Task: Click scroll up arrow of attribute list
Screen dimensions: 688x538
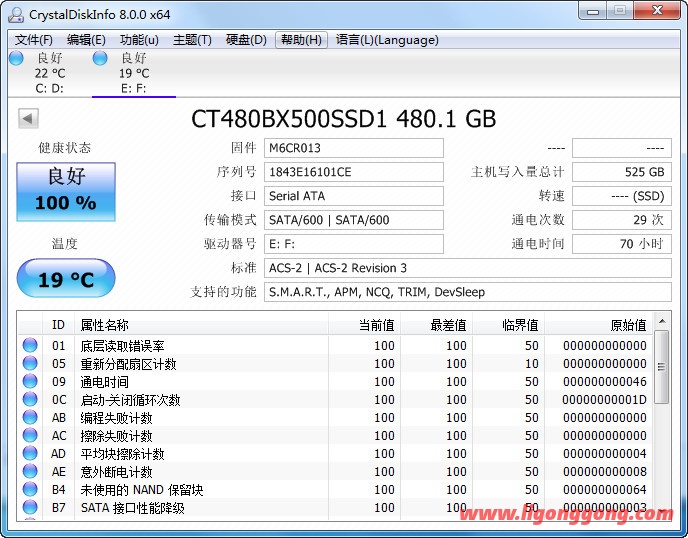Action: point(662,321)
